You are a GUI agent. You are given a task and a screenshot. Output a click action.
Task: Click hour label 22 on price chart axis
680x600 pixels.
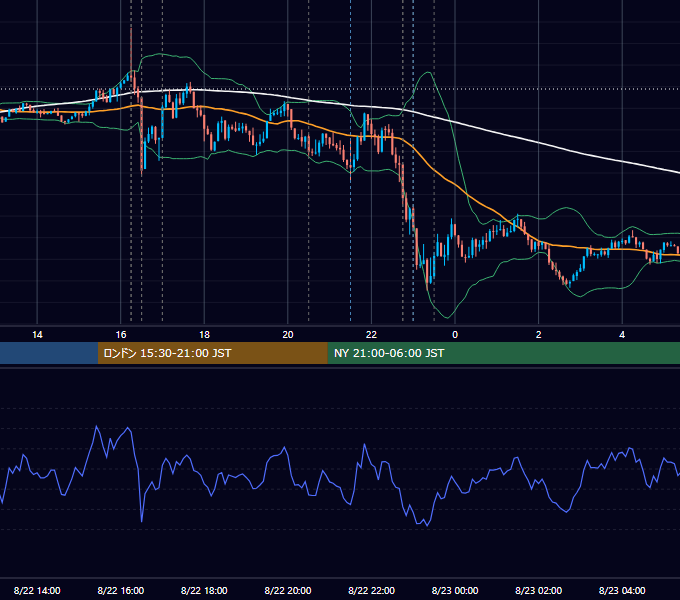[371, 335]
